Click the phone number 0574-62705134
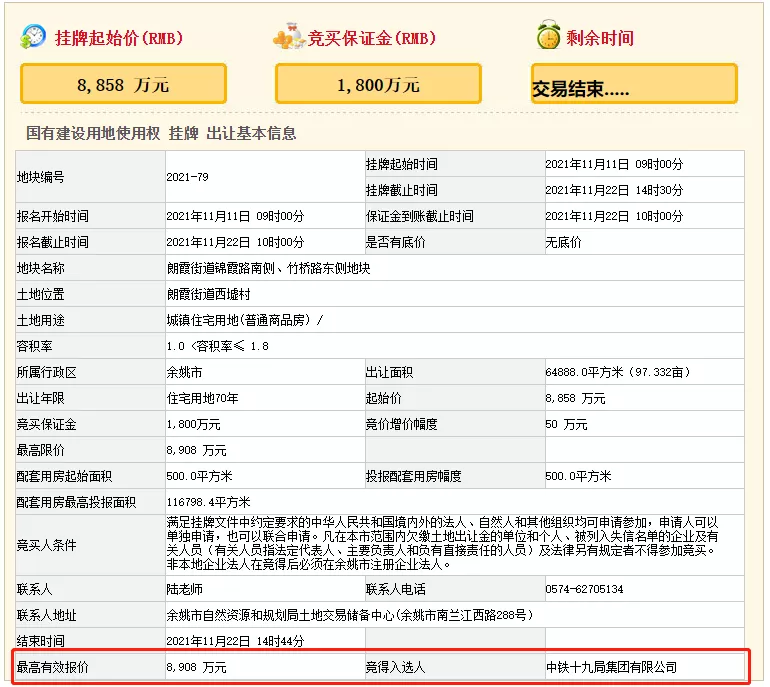 tap(584, 589)
